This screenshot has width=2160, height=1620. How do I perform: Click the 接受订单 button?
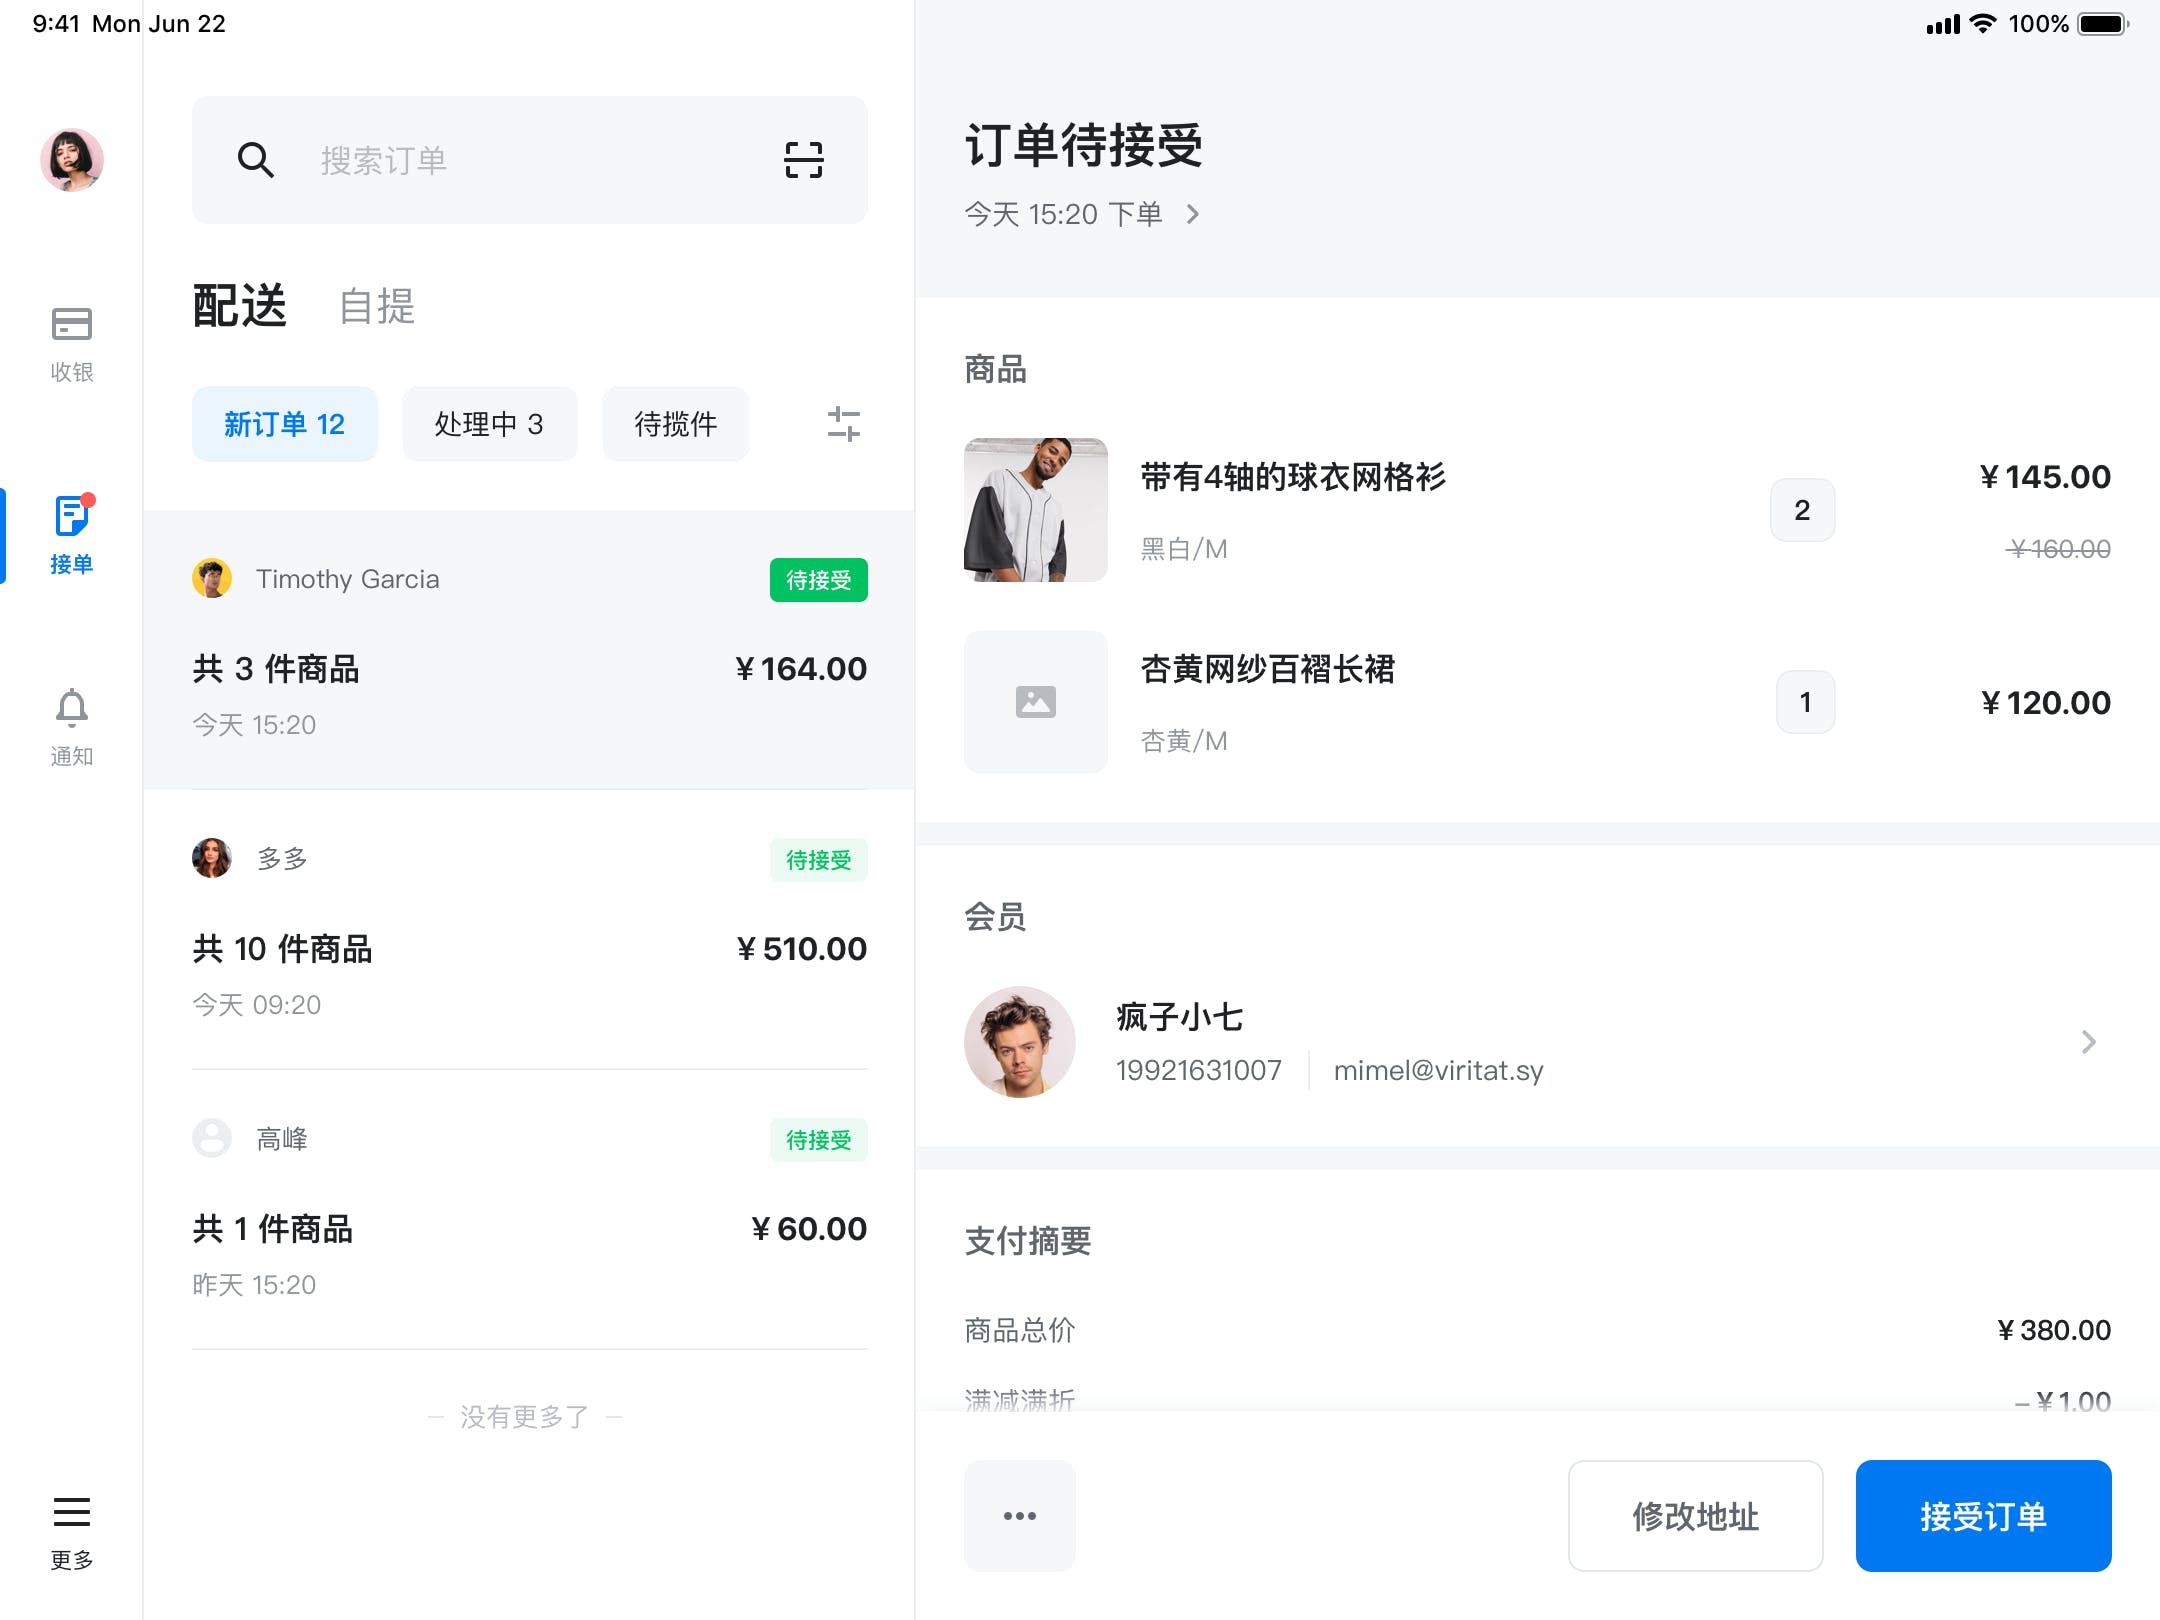[1983, 1516]
